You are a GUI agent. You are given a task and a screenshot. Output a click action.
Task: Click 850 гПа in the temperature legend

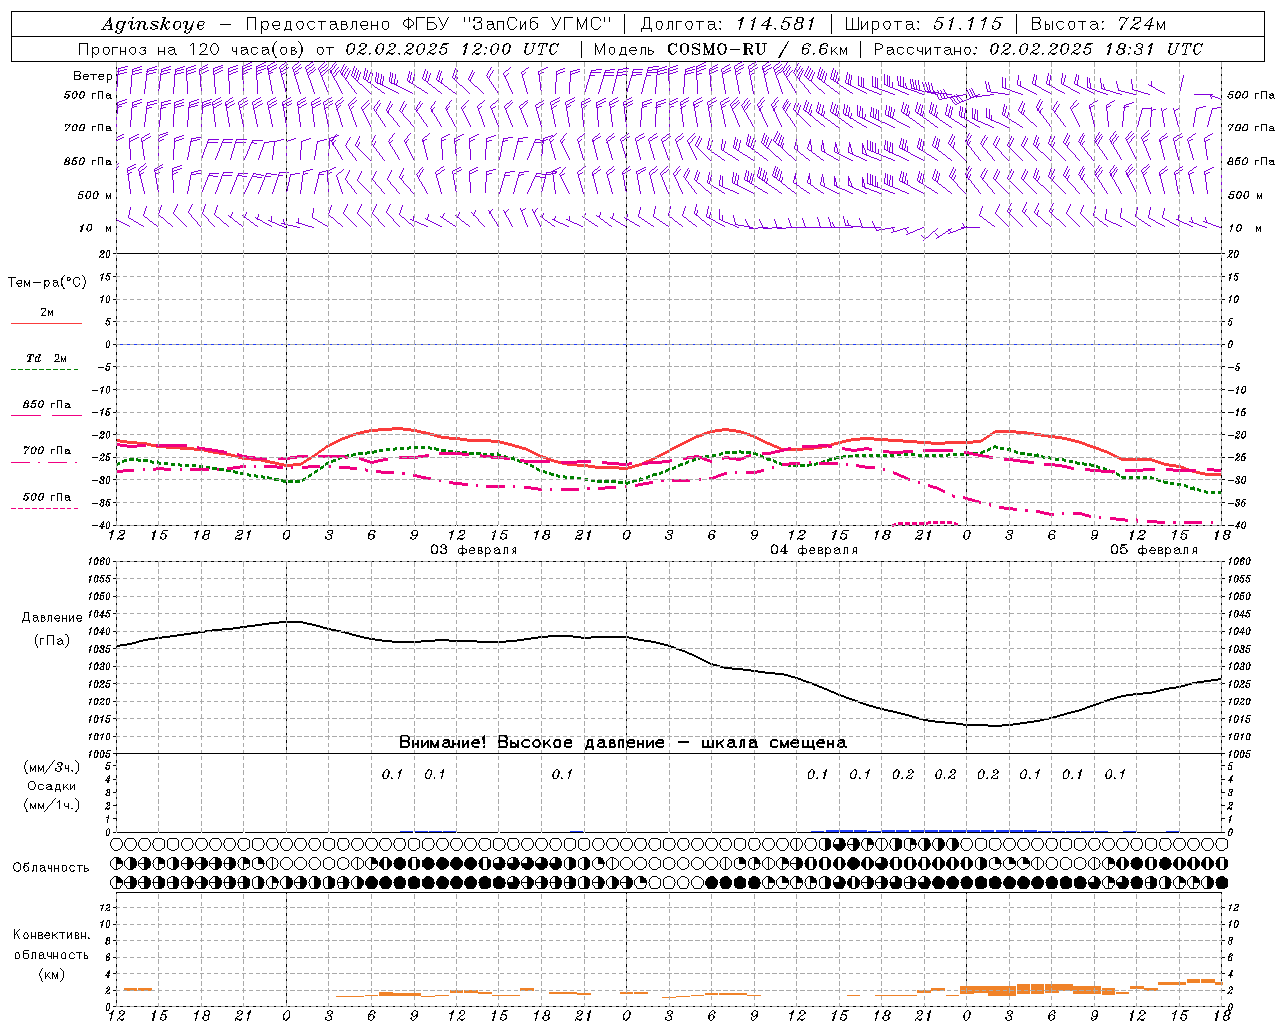coord(46,405)
